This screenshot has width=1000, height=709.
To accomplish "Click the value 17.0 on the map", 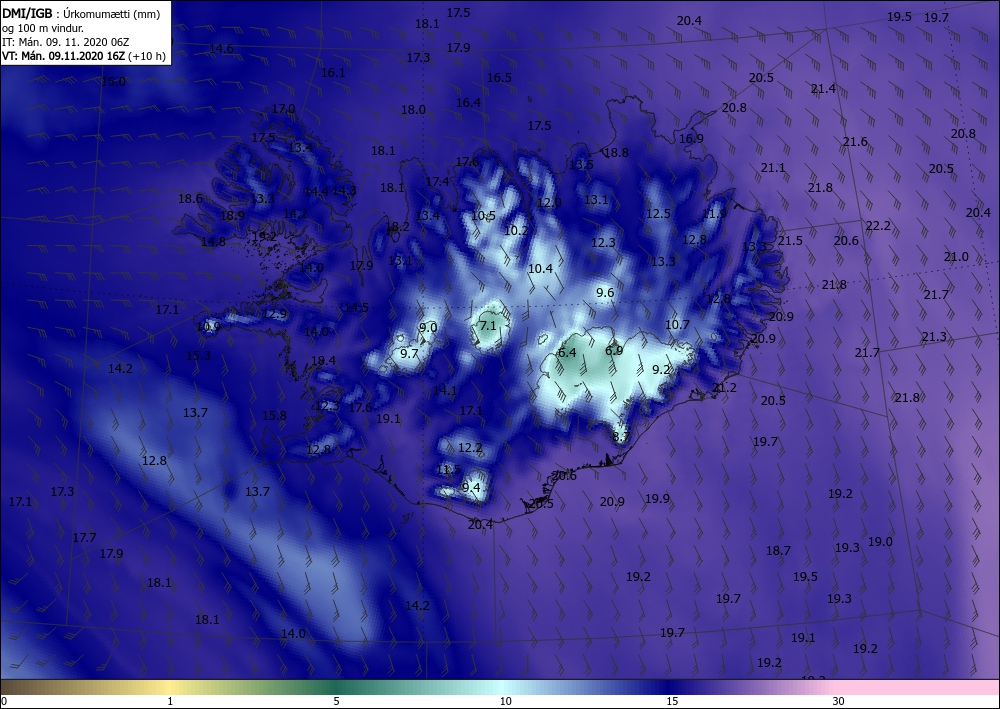I will tap(283, 109).
